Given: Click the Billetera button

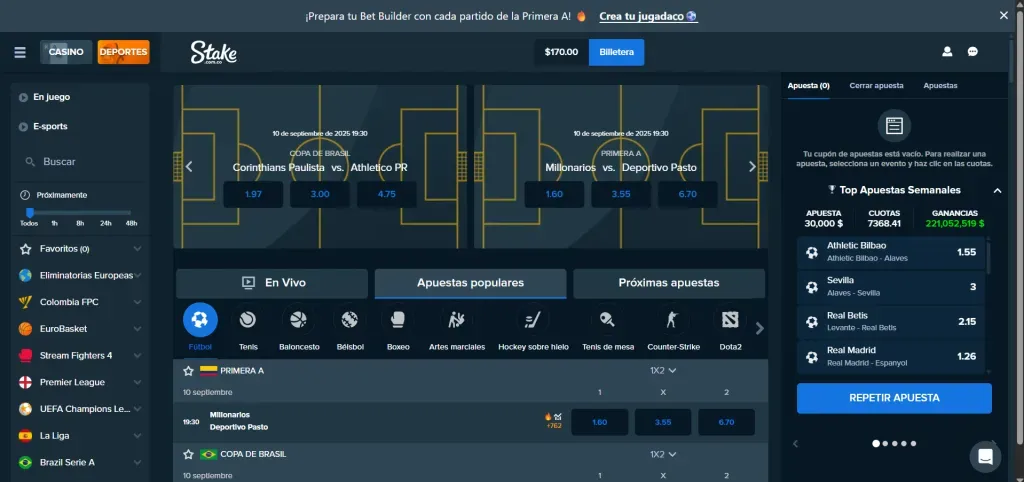Looking at the screenshot, I should point(616,52).
